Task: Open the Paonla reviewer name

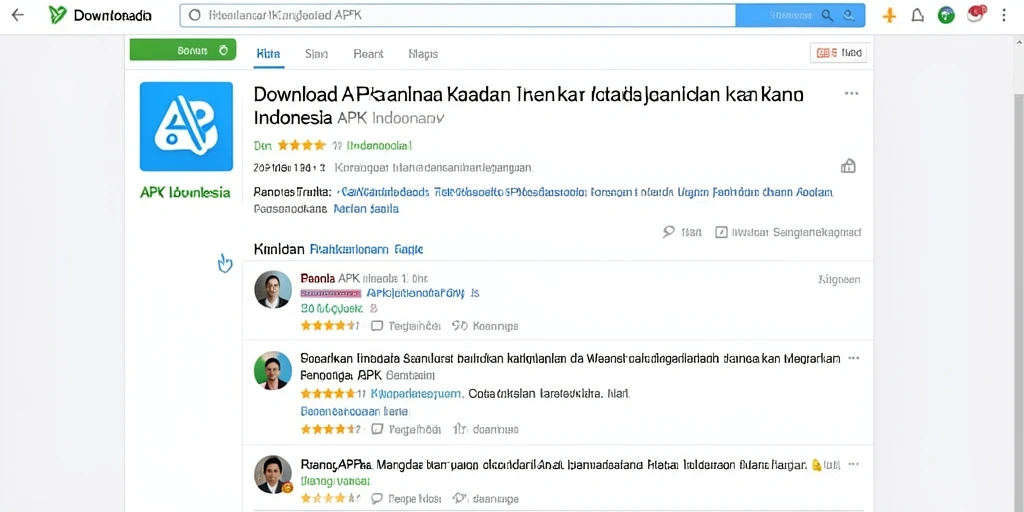Action: click(x=317, y=279)
